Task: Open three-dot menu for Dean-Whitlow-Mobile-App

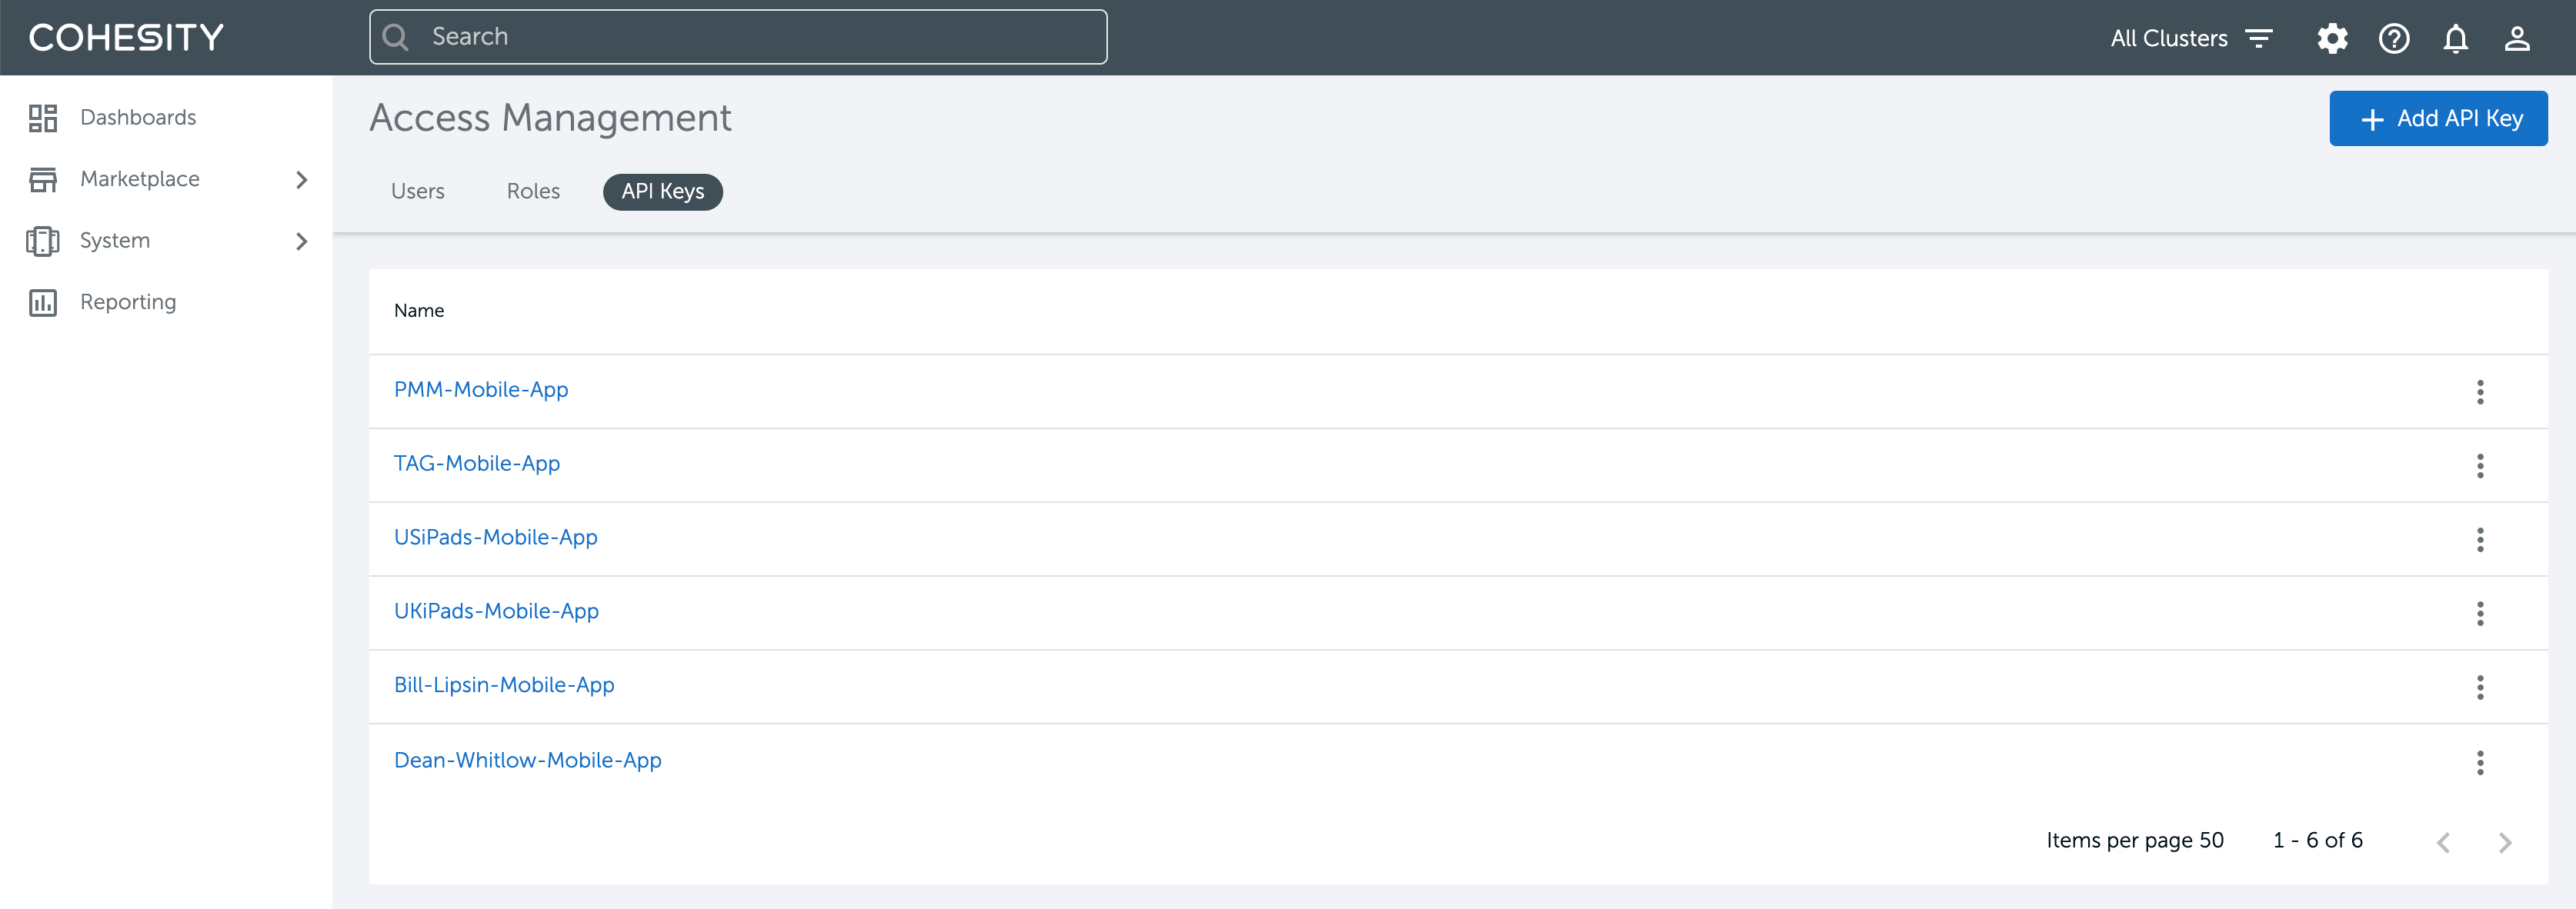Action: click(x=2480, y=763)
